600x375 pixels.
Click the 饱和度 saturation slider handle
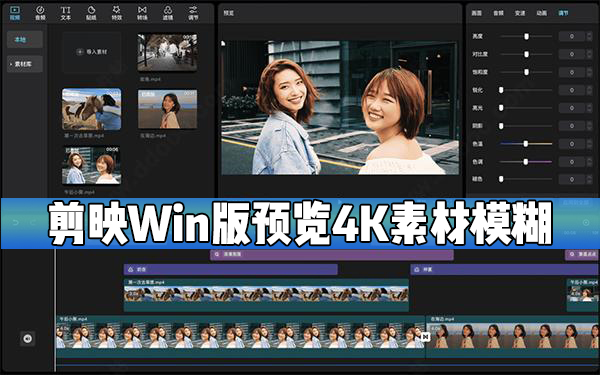coord(527,72)
